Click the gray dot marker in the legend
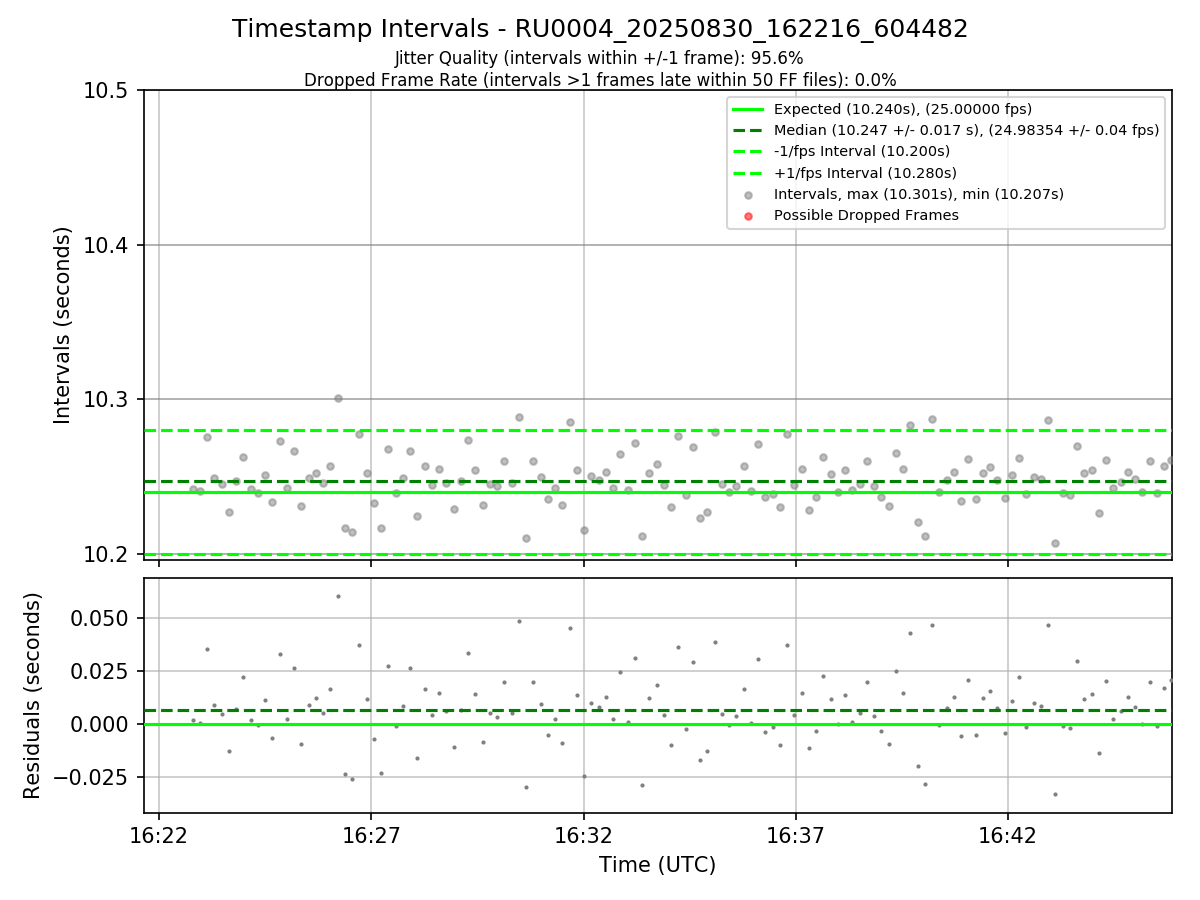The width and height of the screenshot is (1200, 900). [748, 195]
